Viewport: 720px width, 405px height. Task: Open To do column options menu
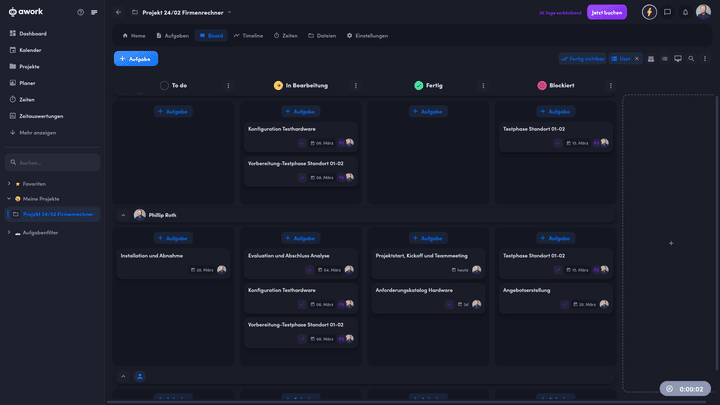point(228,85)
